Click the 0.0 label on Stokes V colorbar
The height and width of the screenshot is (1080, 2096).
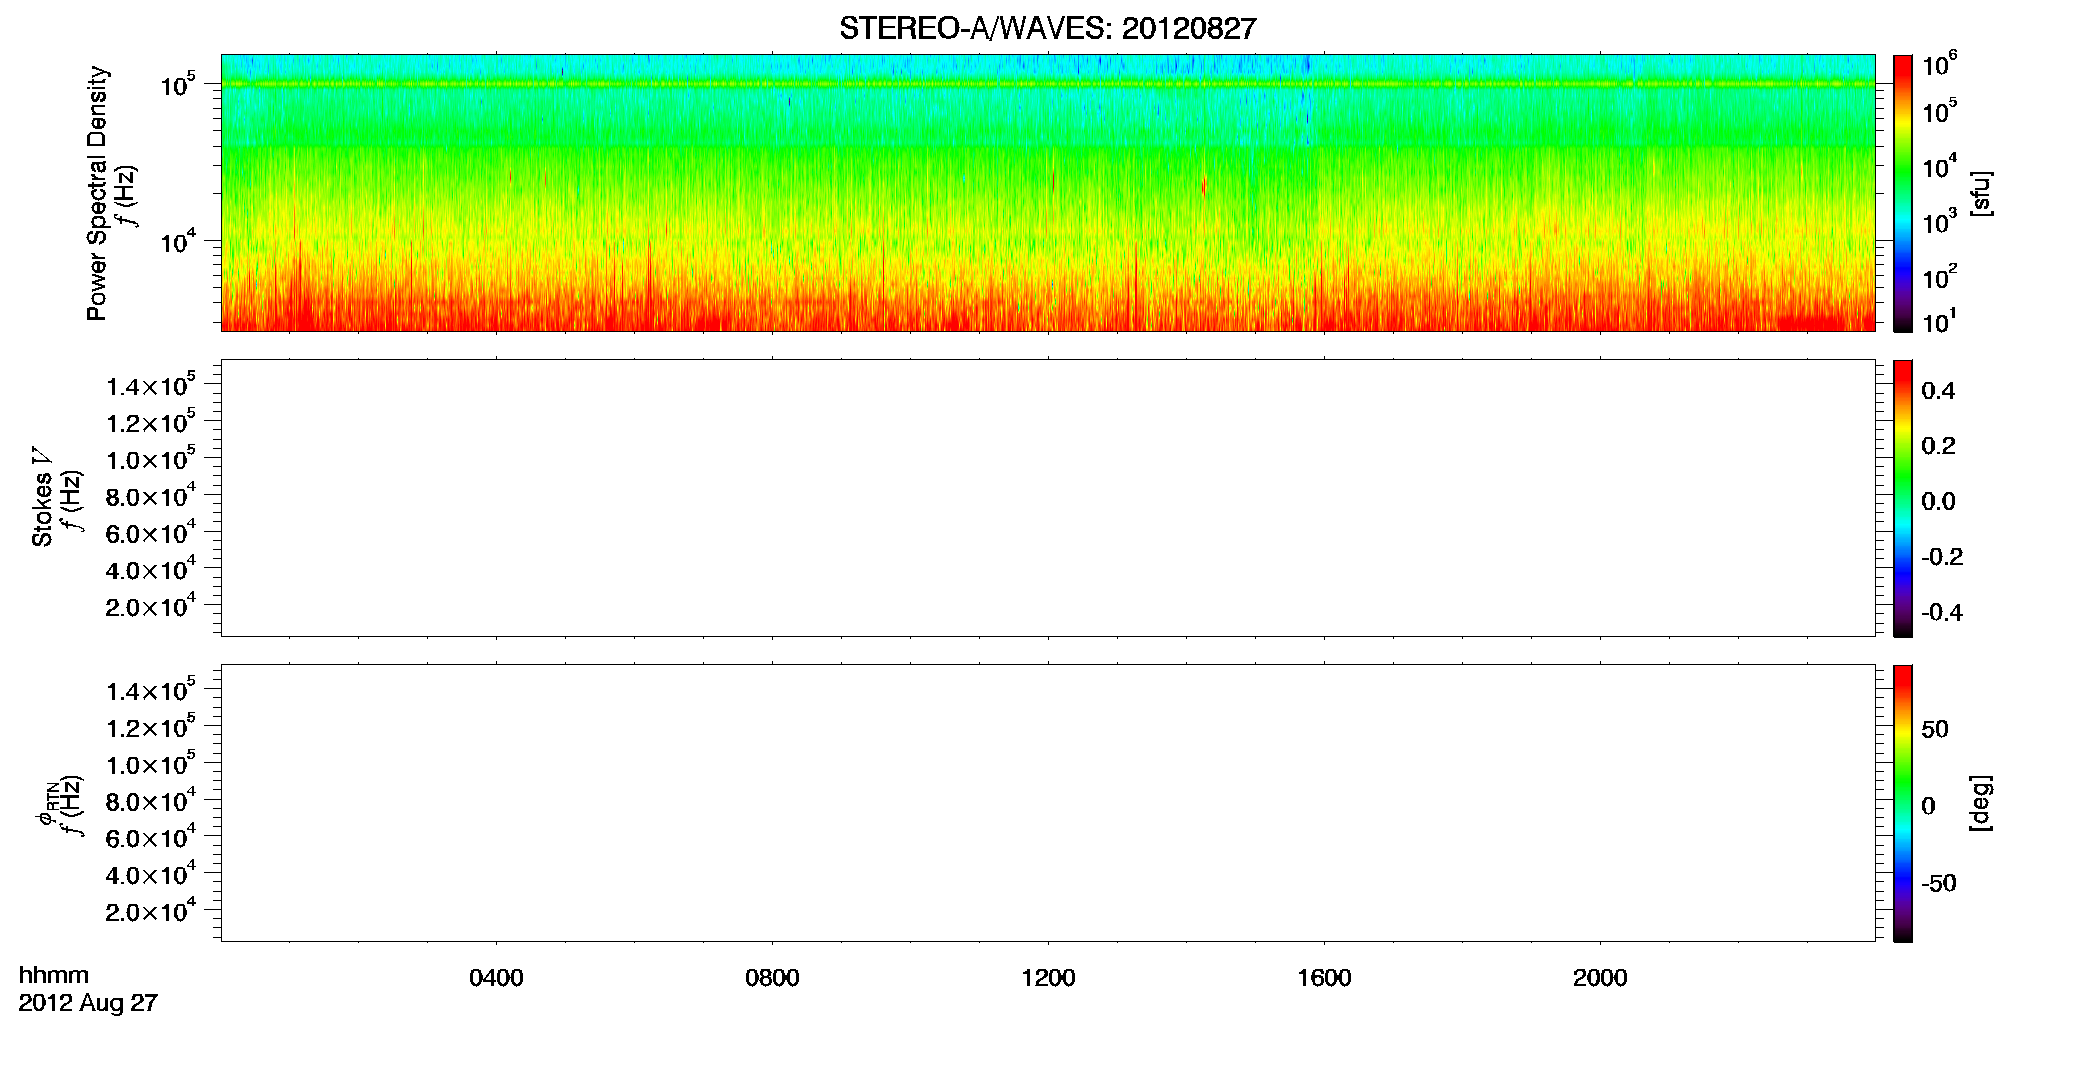tap(1938, 501)
